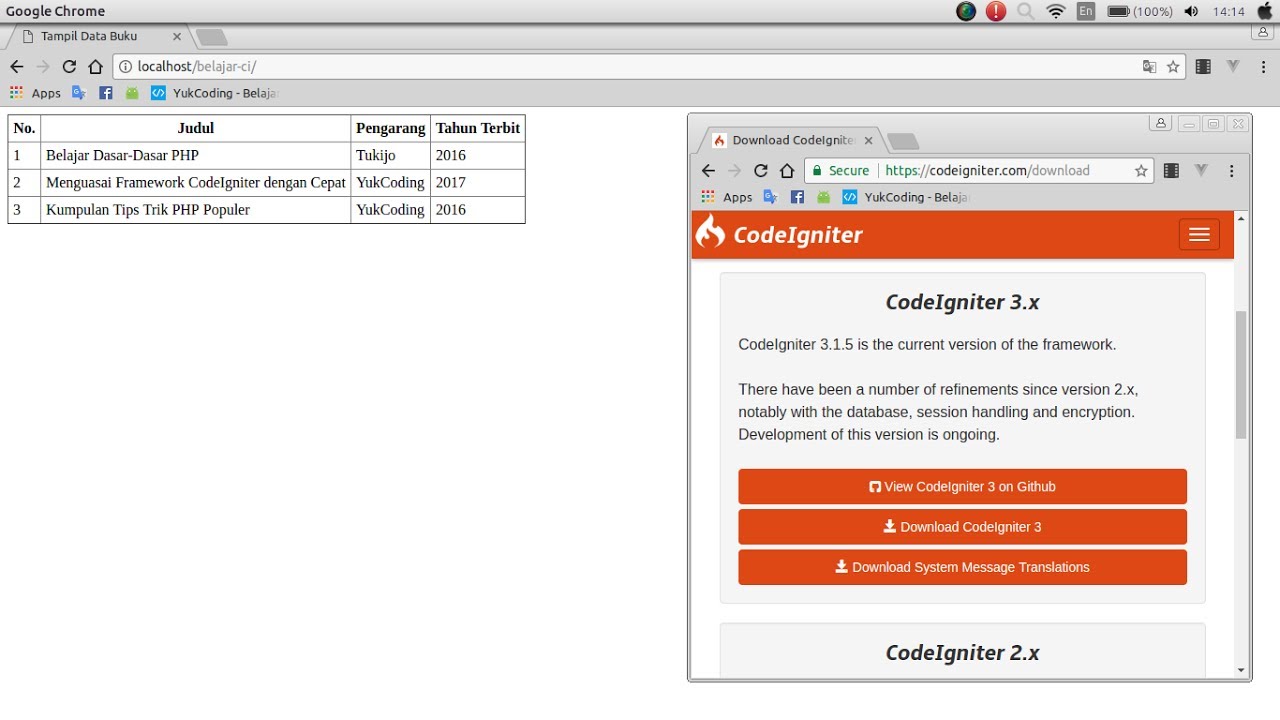Click Download System Message Translations button
Viewport: 1280px width, 720px height.
[962, 567]
